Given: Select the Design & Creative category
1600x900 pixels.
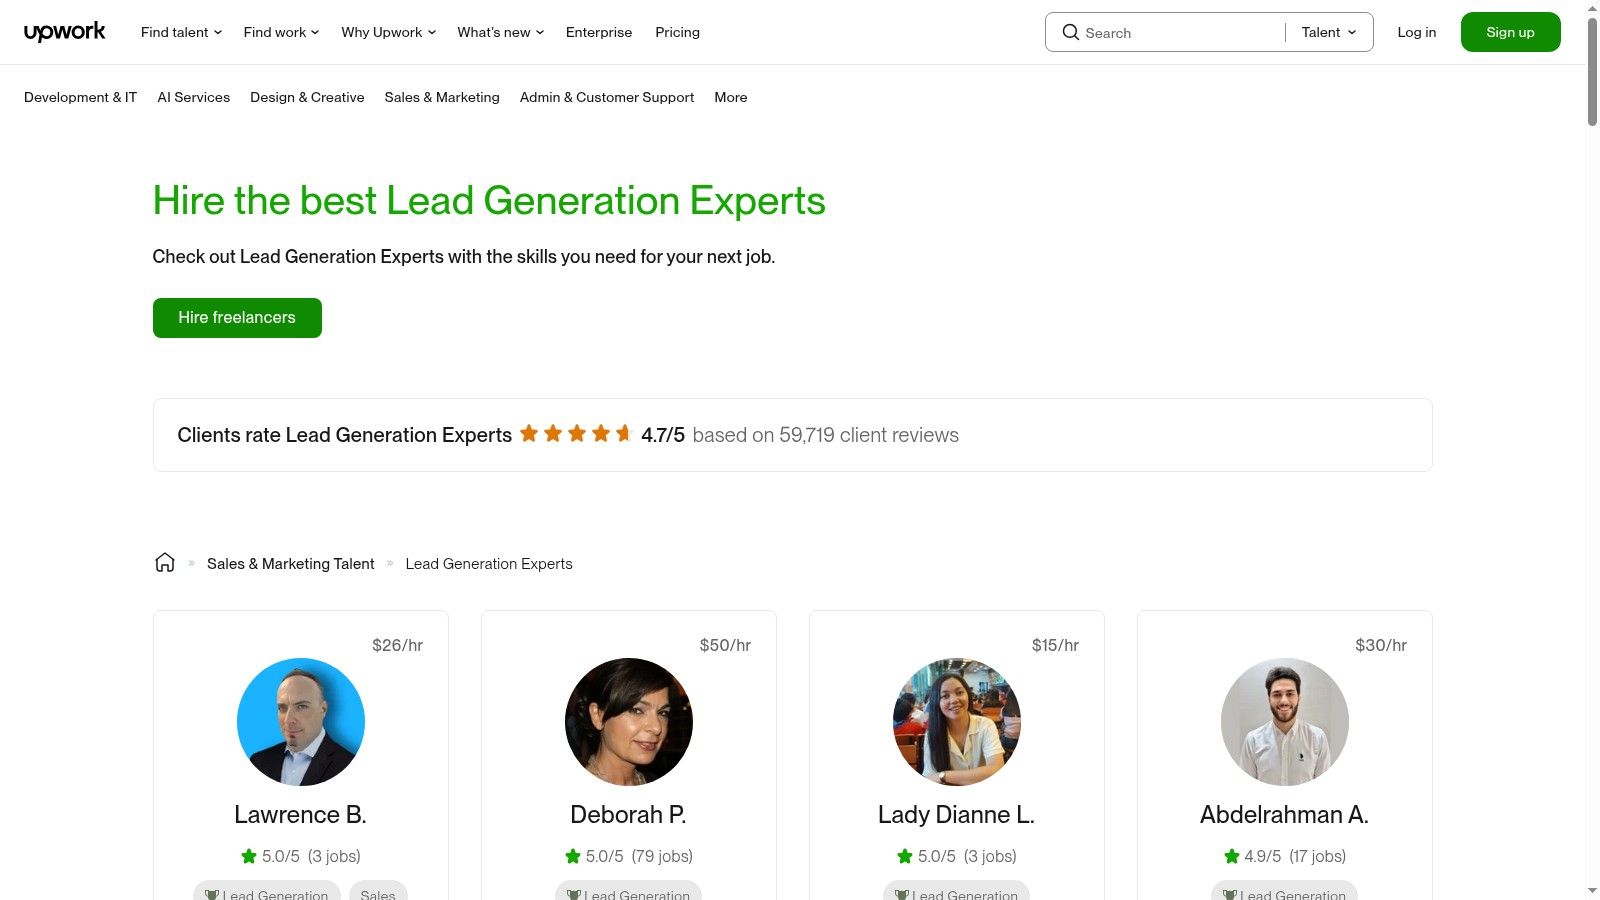Looking at the screenshot, I should click(307, 97).
